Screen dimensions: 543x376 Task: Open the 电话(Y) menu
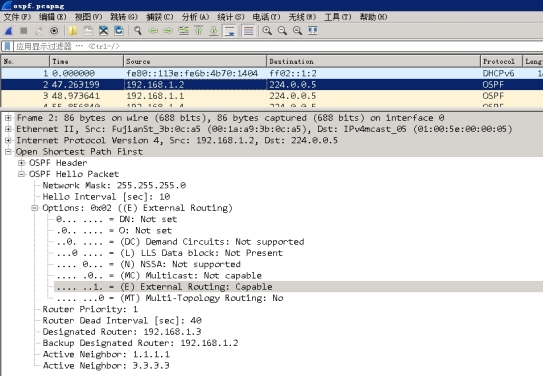point(267,17)
